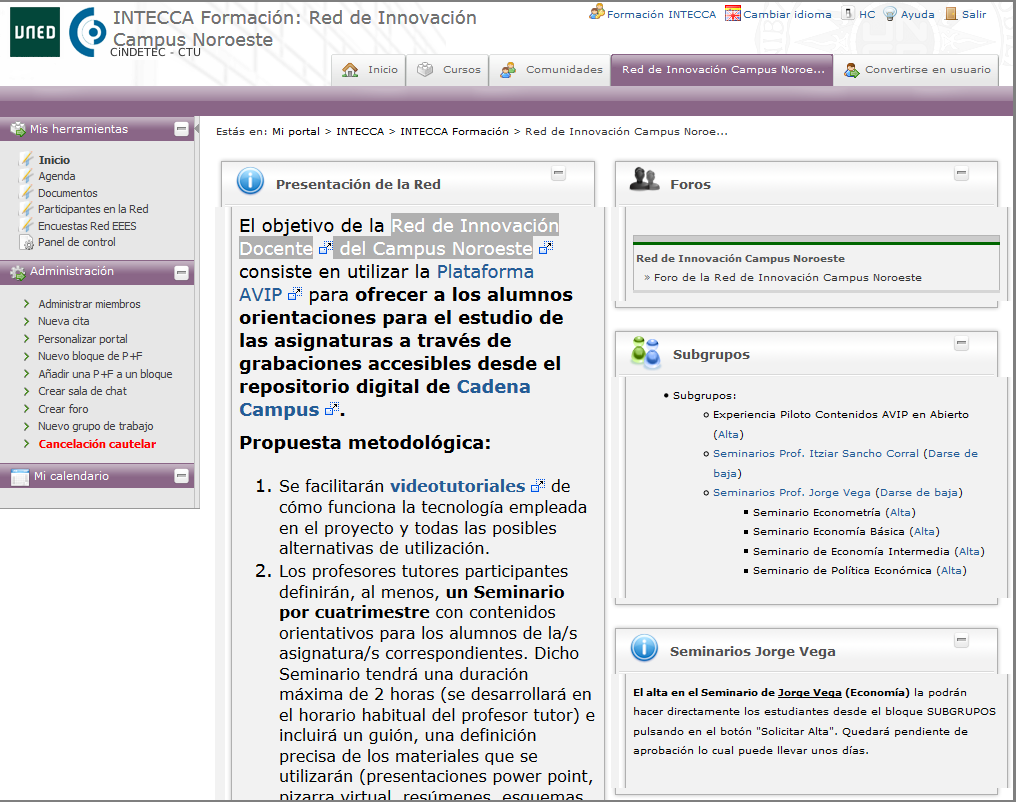Open the Comunidades tab
The image size is (1016, 802).
(550, 70)
